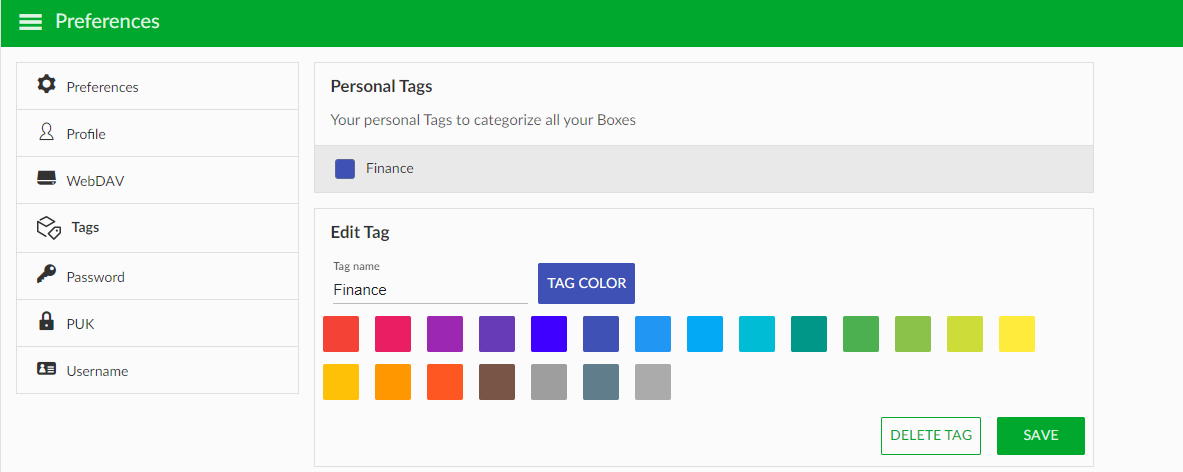Click the Preferences gear icon
Image resolution: width=1183 pixels, height=472 pixels.
click(x=46, y=84)
